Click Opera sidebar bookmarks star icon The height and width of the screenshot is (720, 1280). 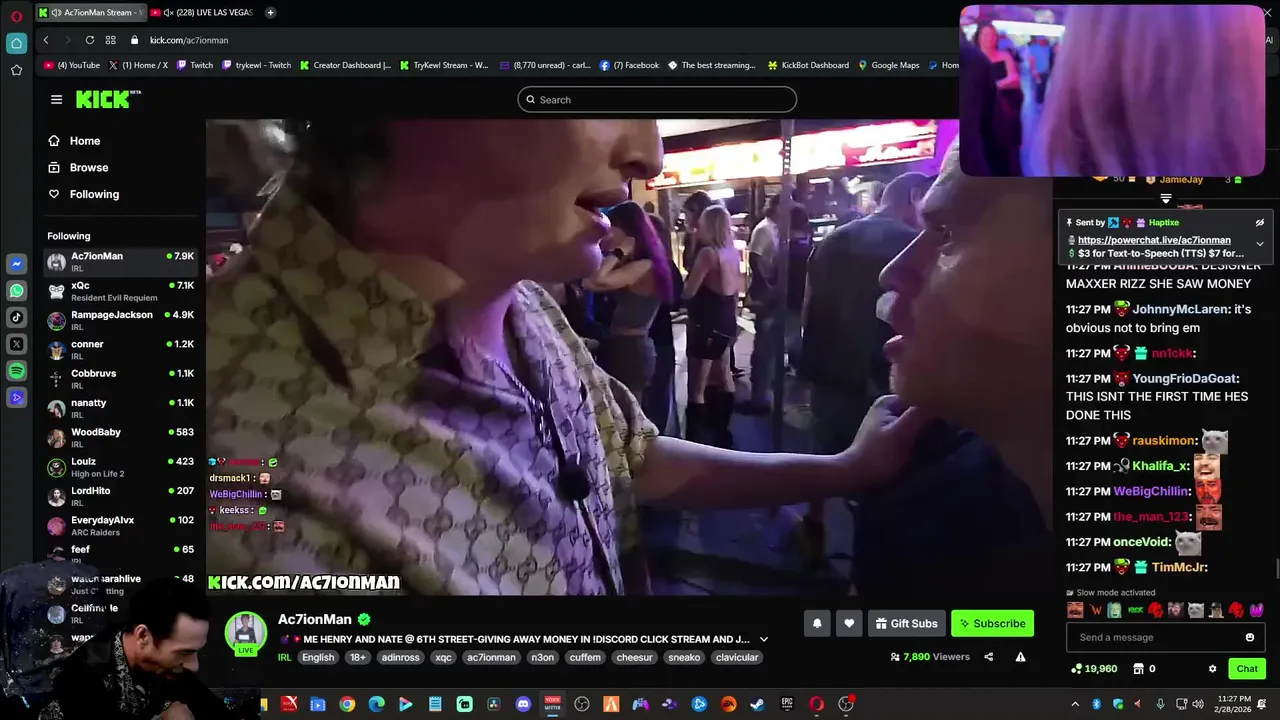16,70
